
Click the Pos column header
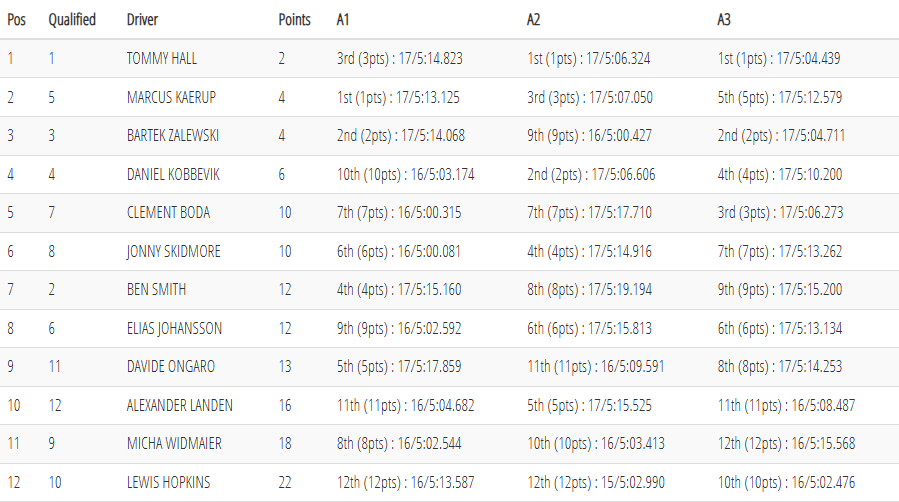pos(16,20)
